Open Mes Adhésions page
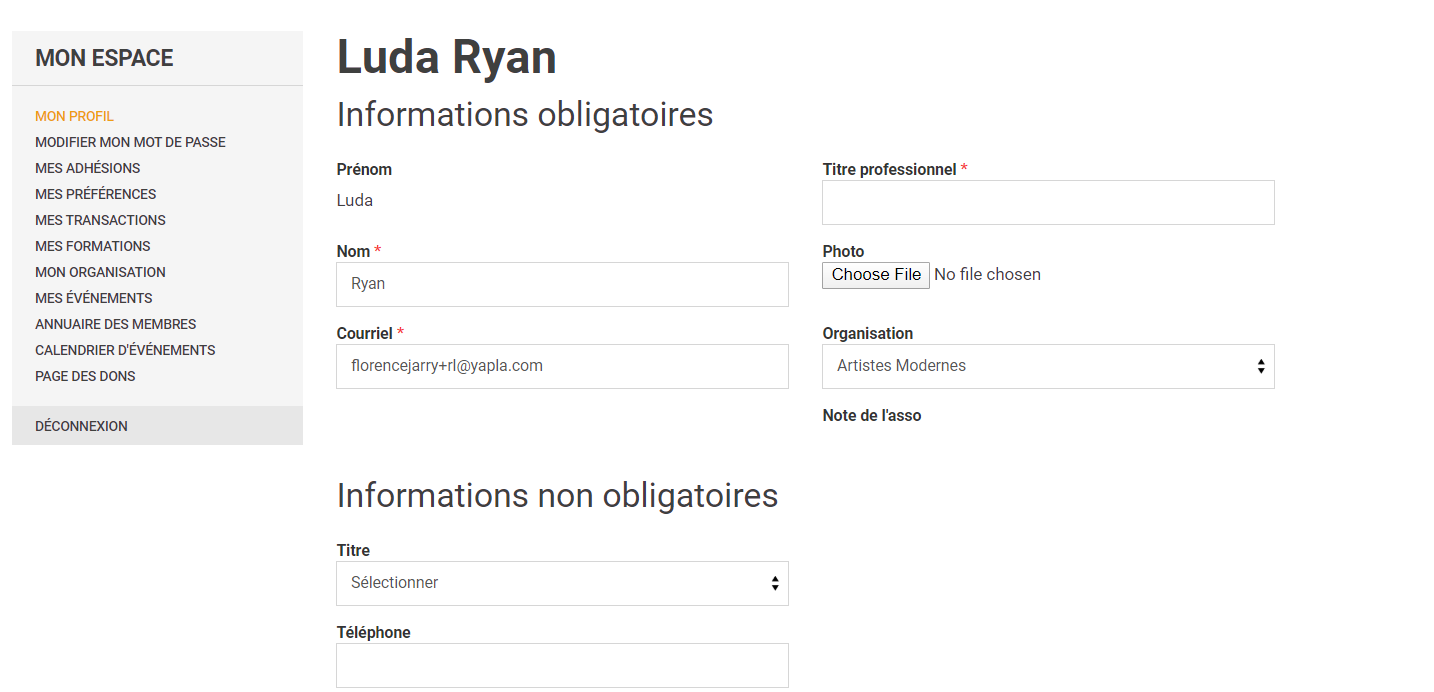This screenshot has width=1434, height=692. point(87,168)
